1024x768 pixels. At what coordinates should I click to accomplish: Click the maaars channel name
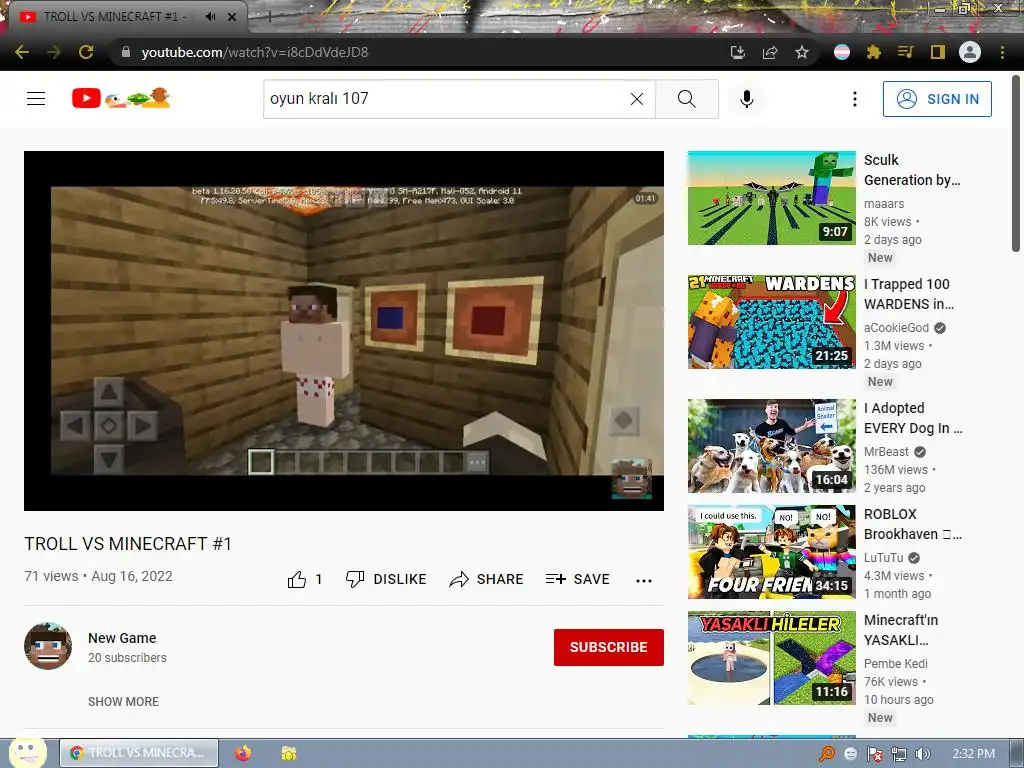[884, 204]
